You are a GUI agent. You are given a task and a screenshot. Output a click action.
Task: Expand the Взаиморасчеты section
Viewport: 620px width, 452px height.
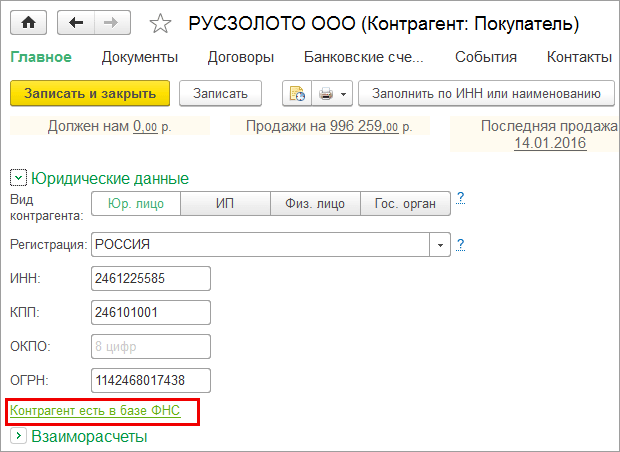coord(18,436)
